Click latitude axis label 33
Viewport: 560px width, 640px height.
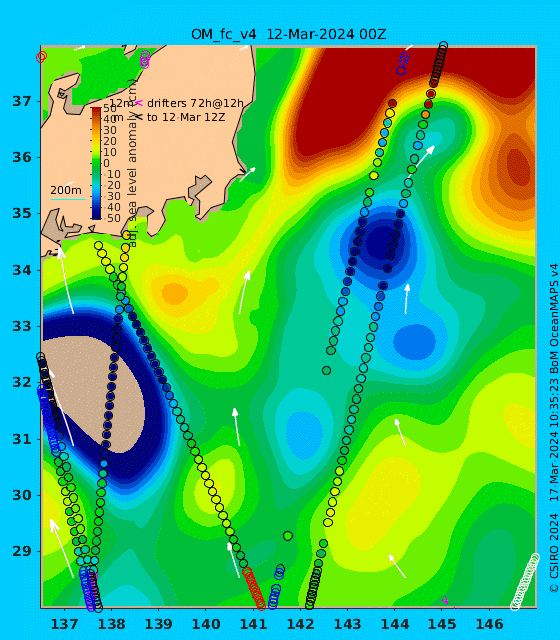(x=22, y=327)
